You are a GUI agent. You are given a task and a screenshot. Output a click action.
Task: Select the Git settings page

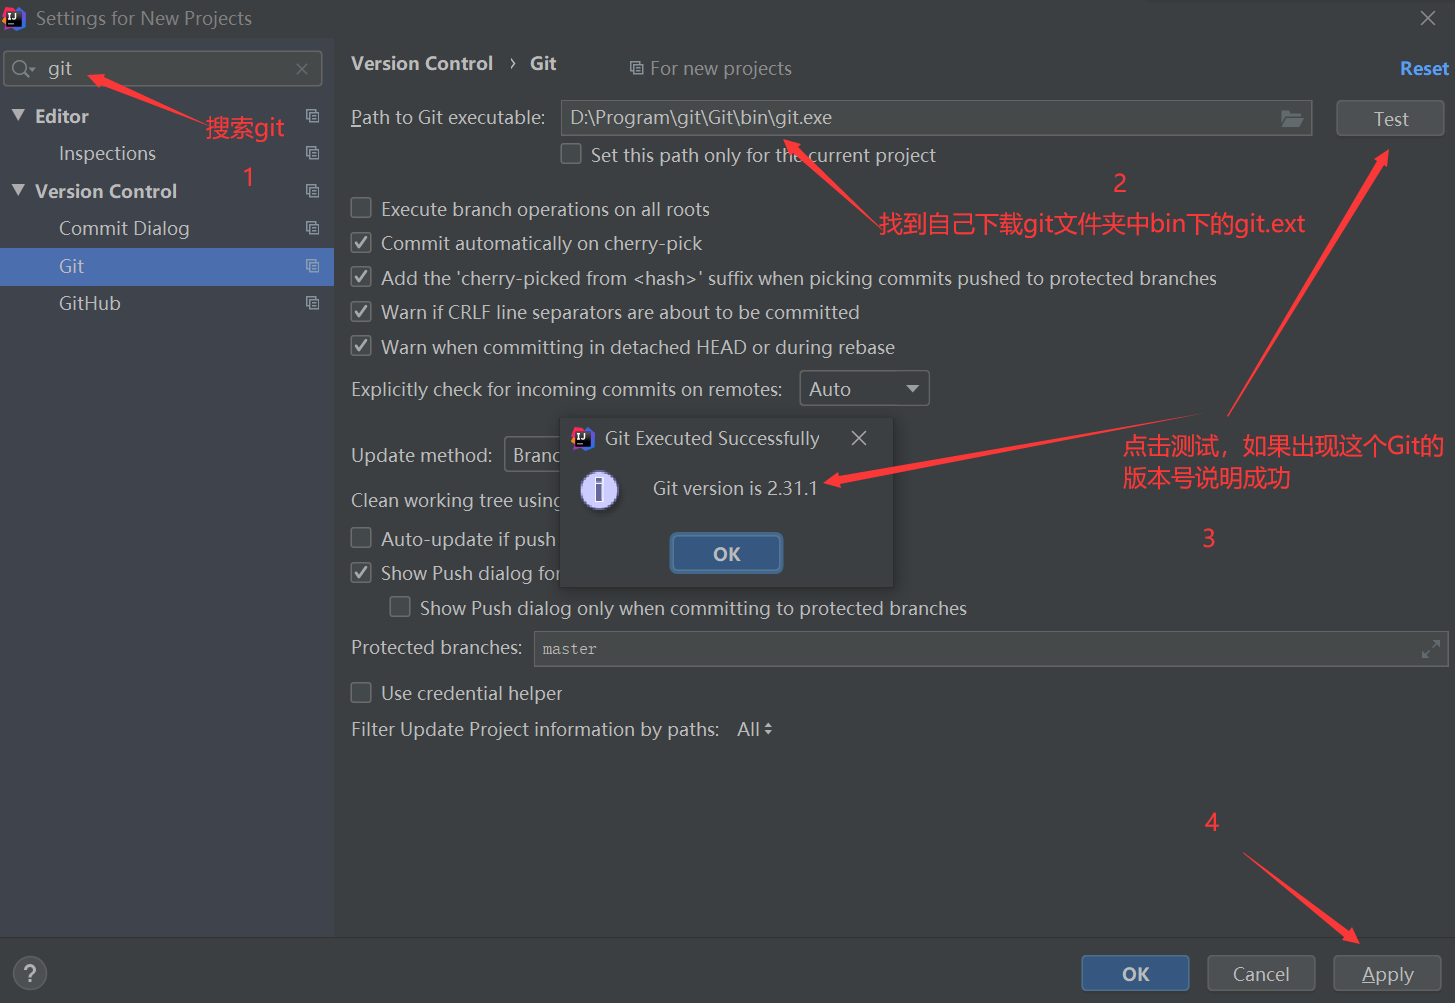167,266
